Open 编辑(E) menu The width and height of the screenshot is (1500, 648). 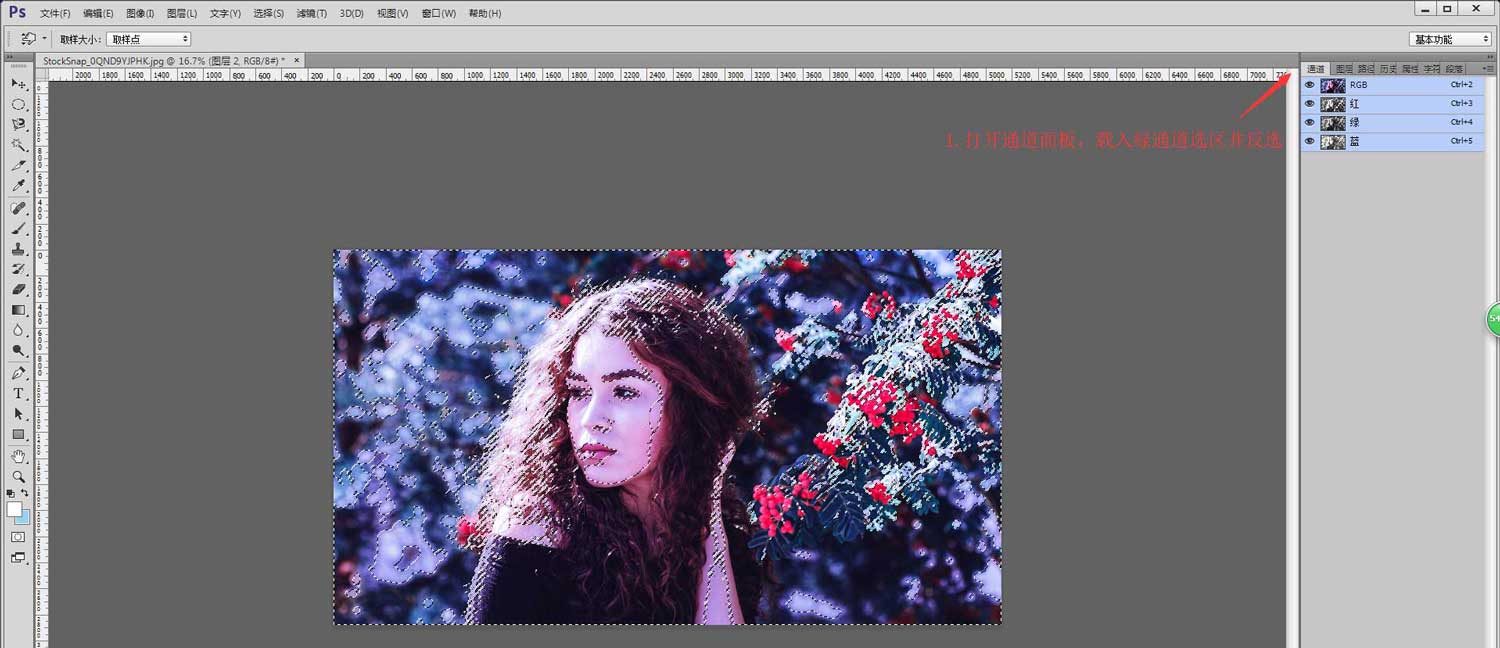click(98, 14)
